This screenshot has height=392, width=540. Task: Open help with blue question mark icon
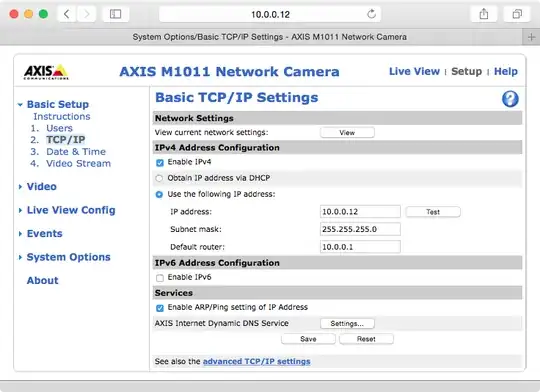[510, 99]
